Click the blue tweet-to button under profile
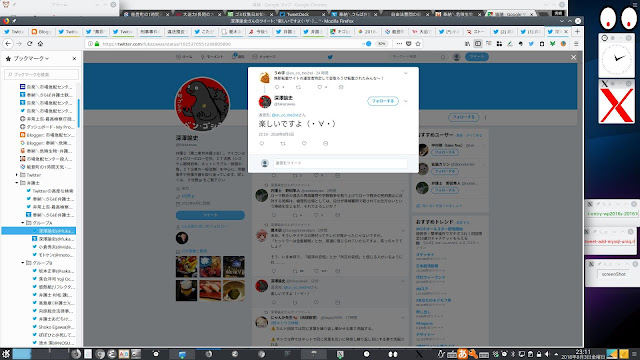 [210, 215]
